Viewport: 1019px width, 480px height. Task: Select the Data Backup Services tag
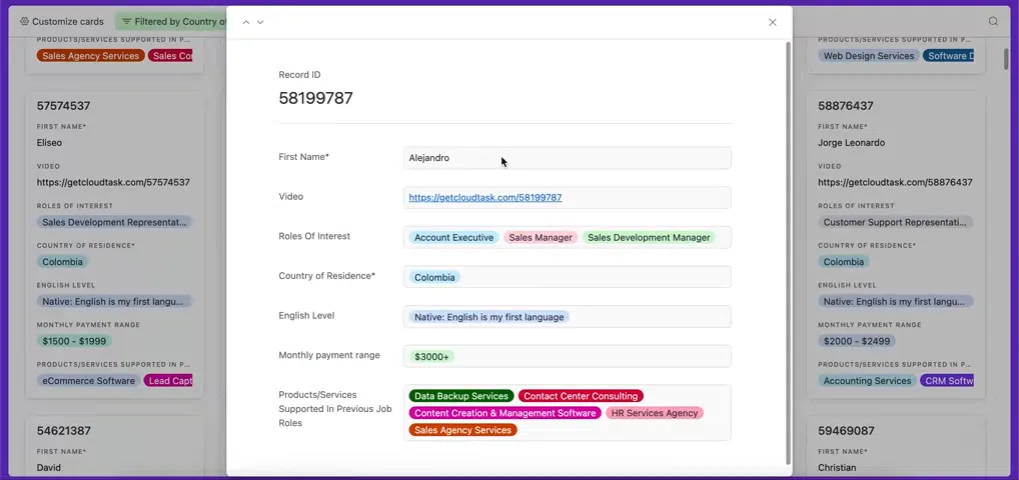(461, 396)
